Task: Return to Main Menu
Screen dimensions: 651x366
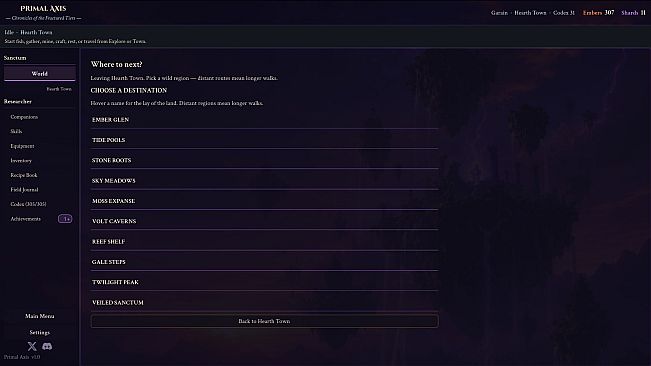Action: [40, 316]
